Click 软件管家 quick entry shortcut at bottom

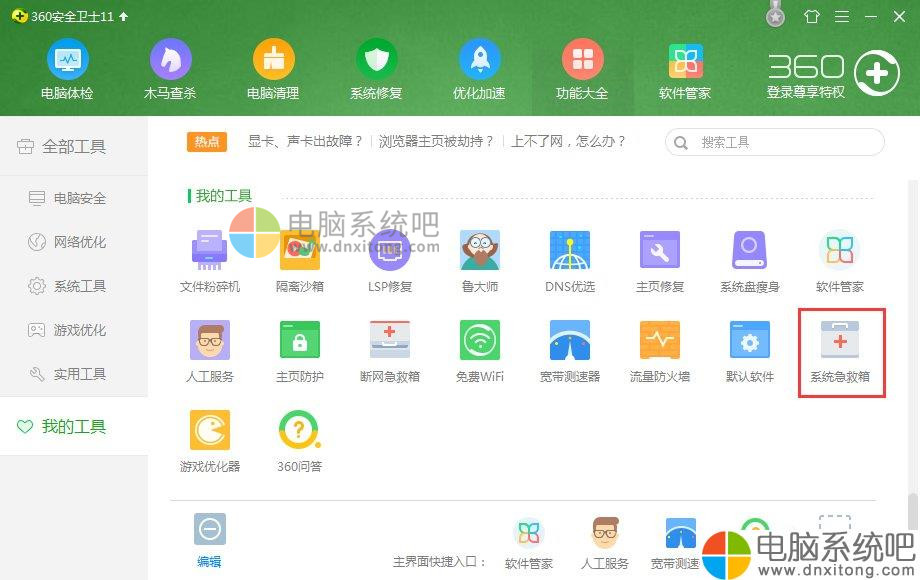coord(529,545)
